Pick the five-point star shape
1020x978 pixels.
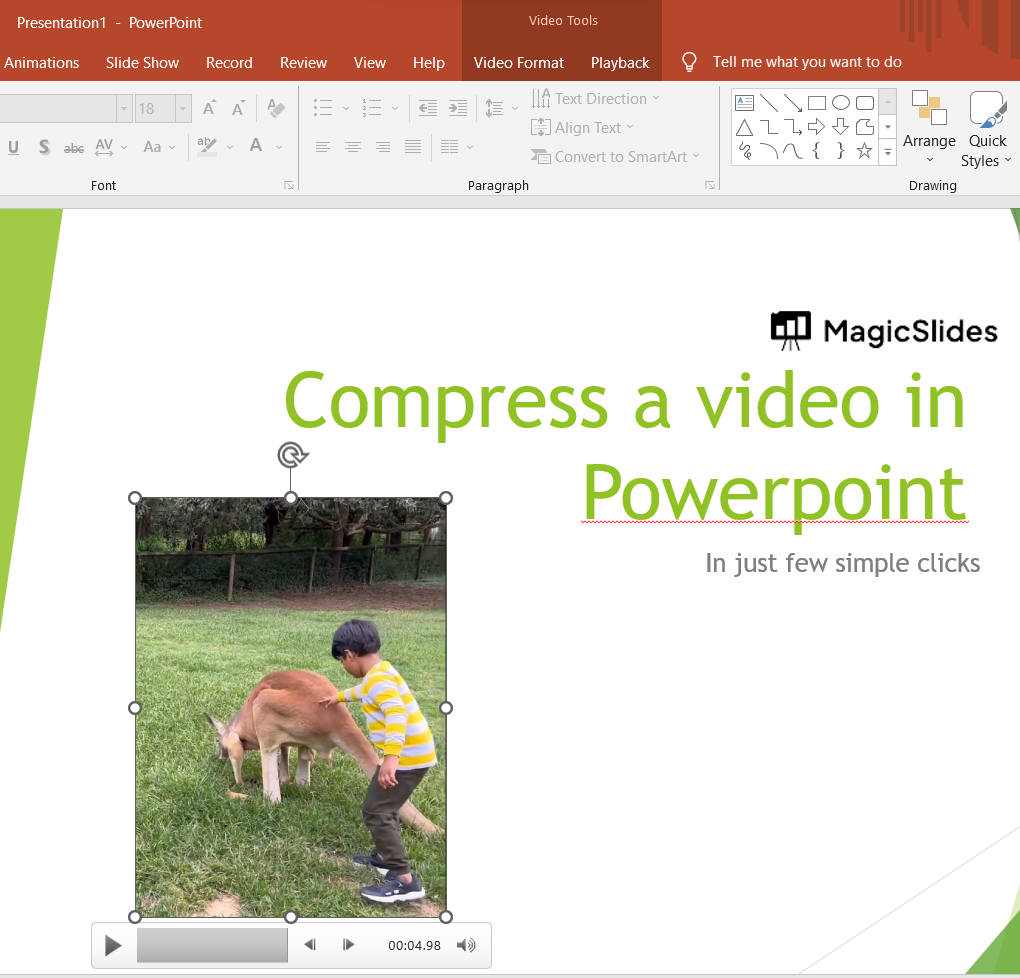865,151
